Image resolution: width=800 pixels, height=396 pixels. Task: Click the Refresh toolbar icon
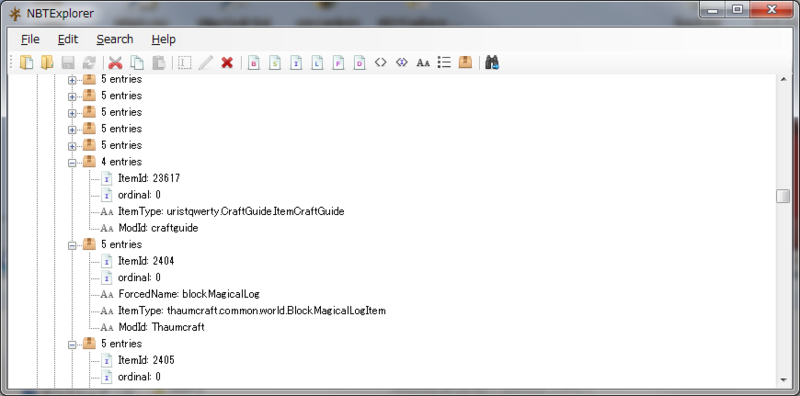(x=89, y=63)
